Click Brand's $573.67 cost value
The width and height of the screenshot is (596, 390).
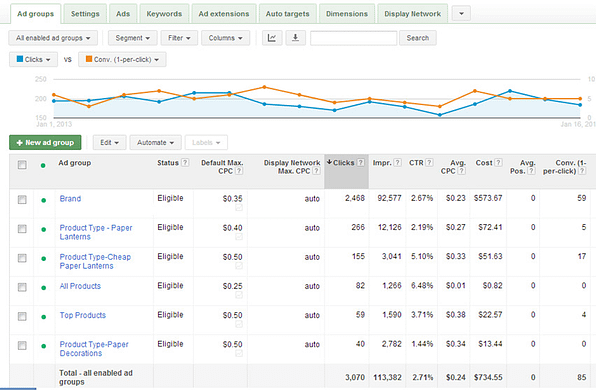[488, 198]
